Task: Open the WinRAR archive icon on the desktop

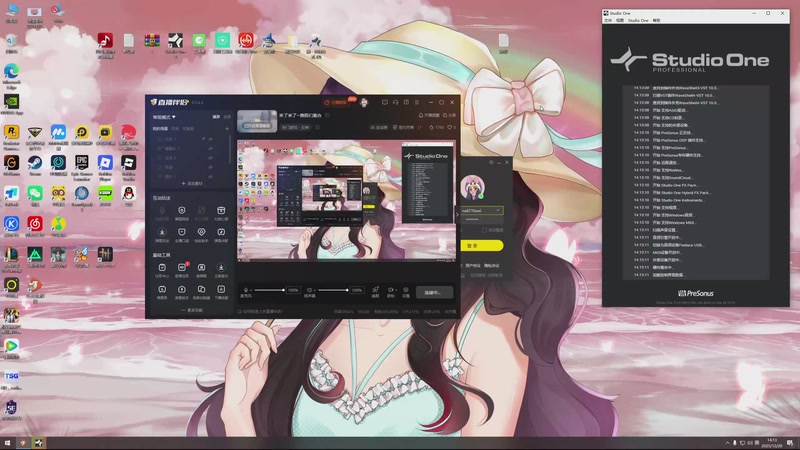Action: (x=152, y=40)
